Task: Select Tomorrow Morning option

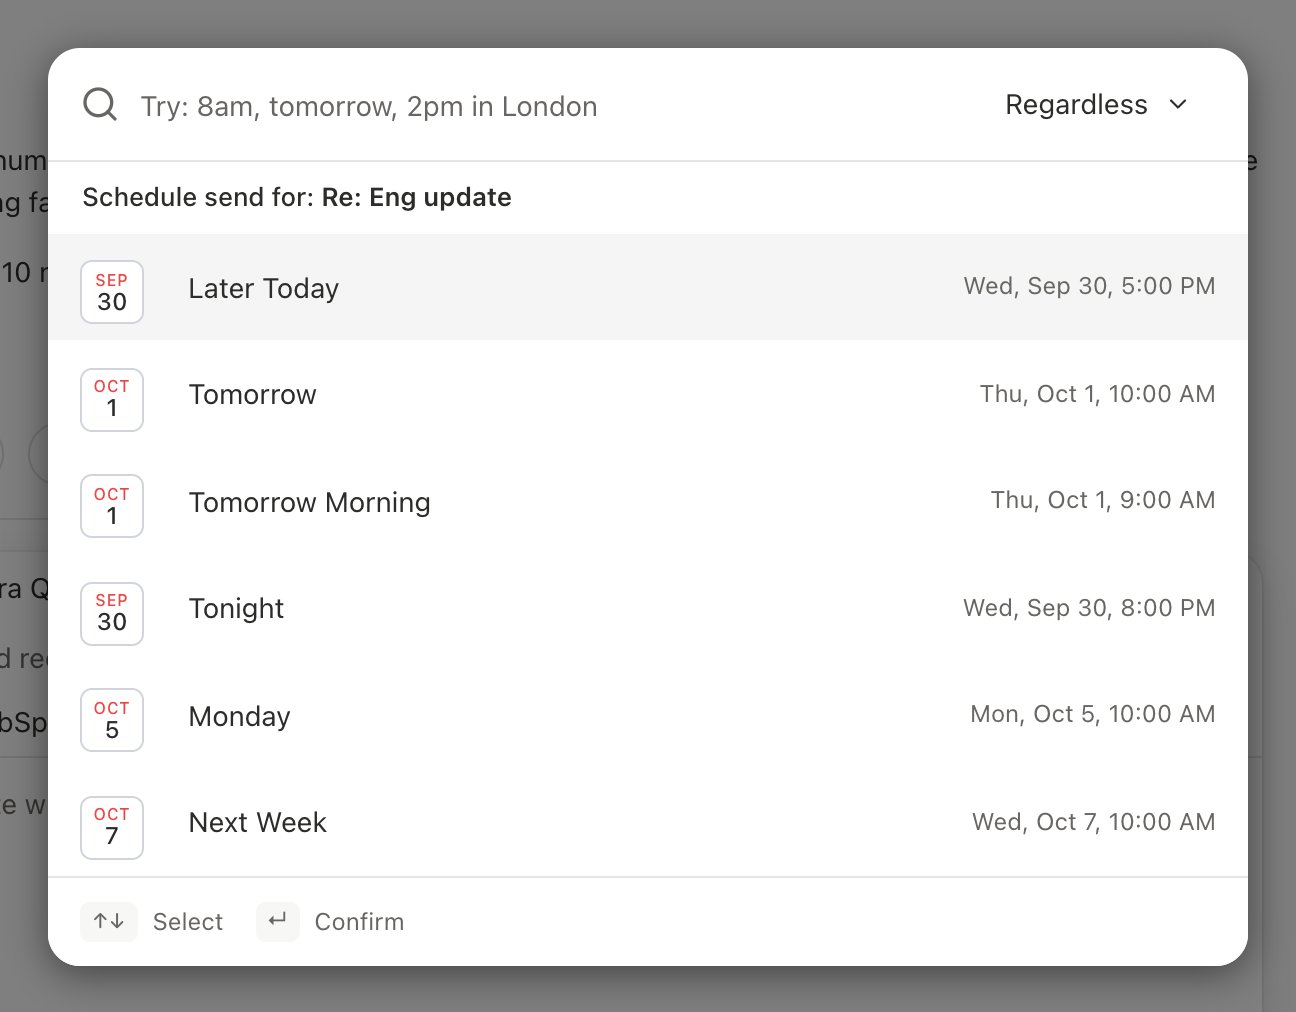Action: tap(648, 501)
